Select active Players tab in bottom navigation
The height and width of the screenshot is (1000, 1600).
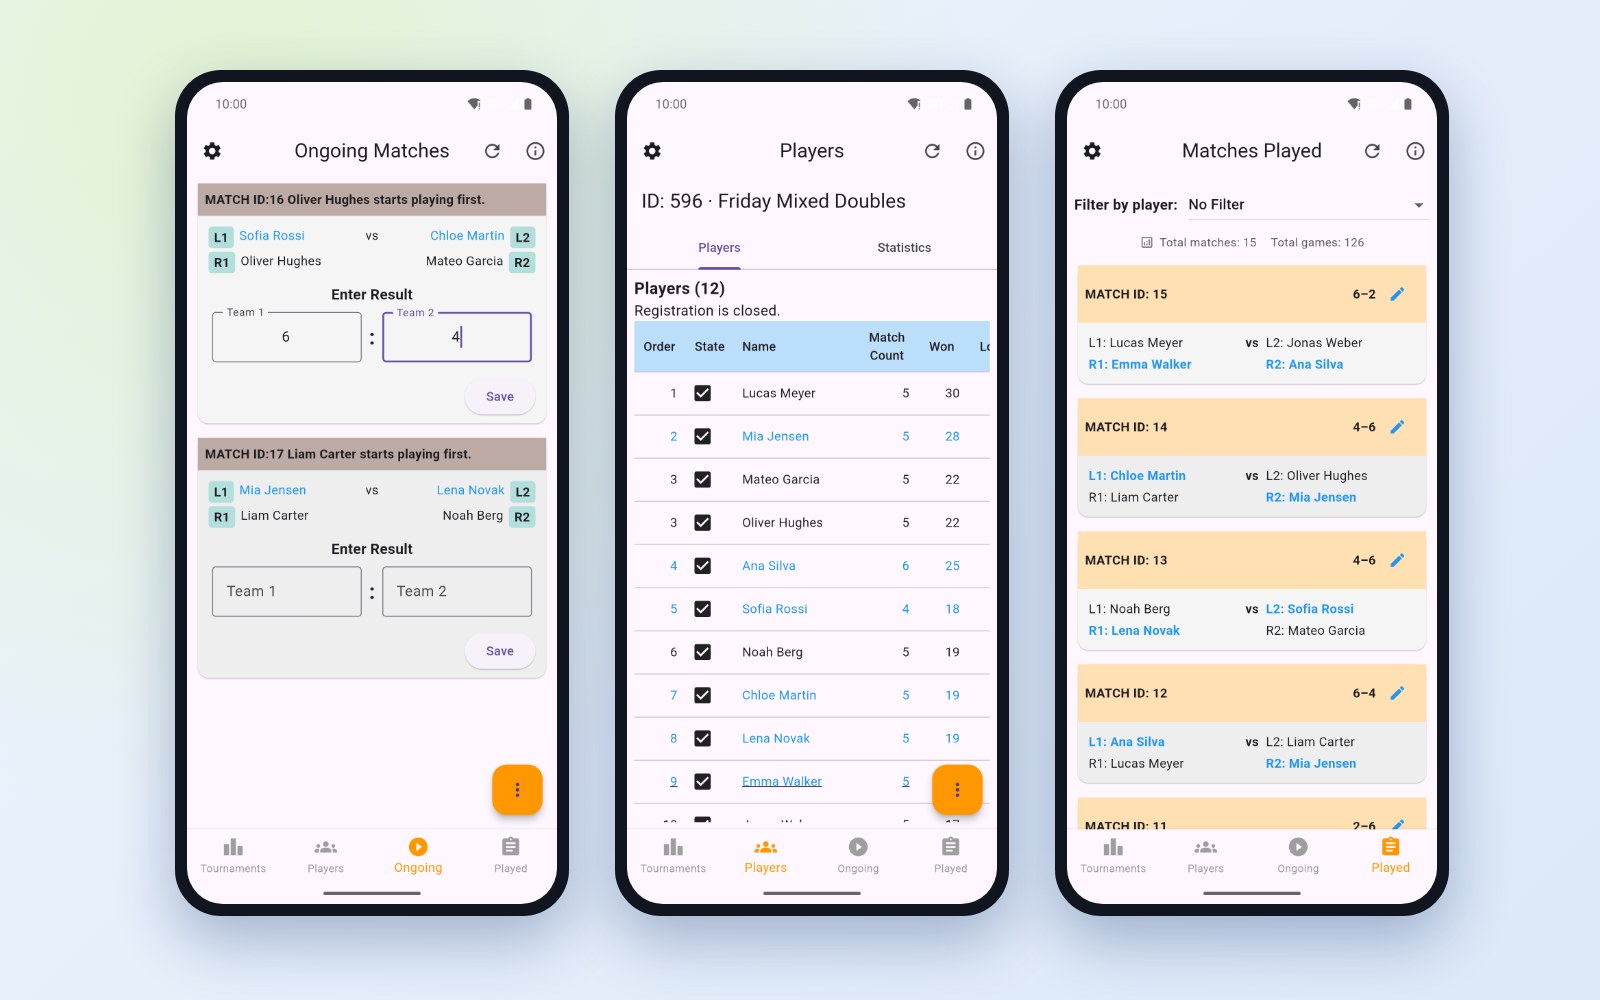click(x=765, y=856)
